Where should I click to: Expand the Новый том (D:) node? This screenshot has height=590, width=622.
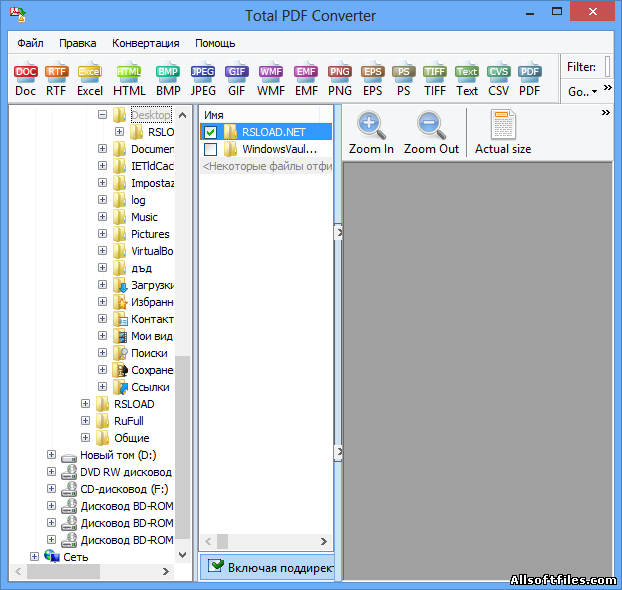point(51,455)
